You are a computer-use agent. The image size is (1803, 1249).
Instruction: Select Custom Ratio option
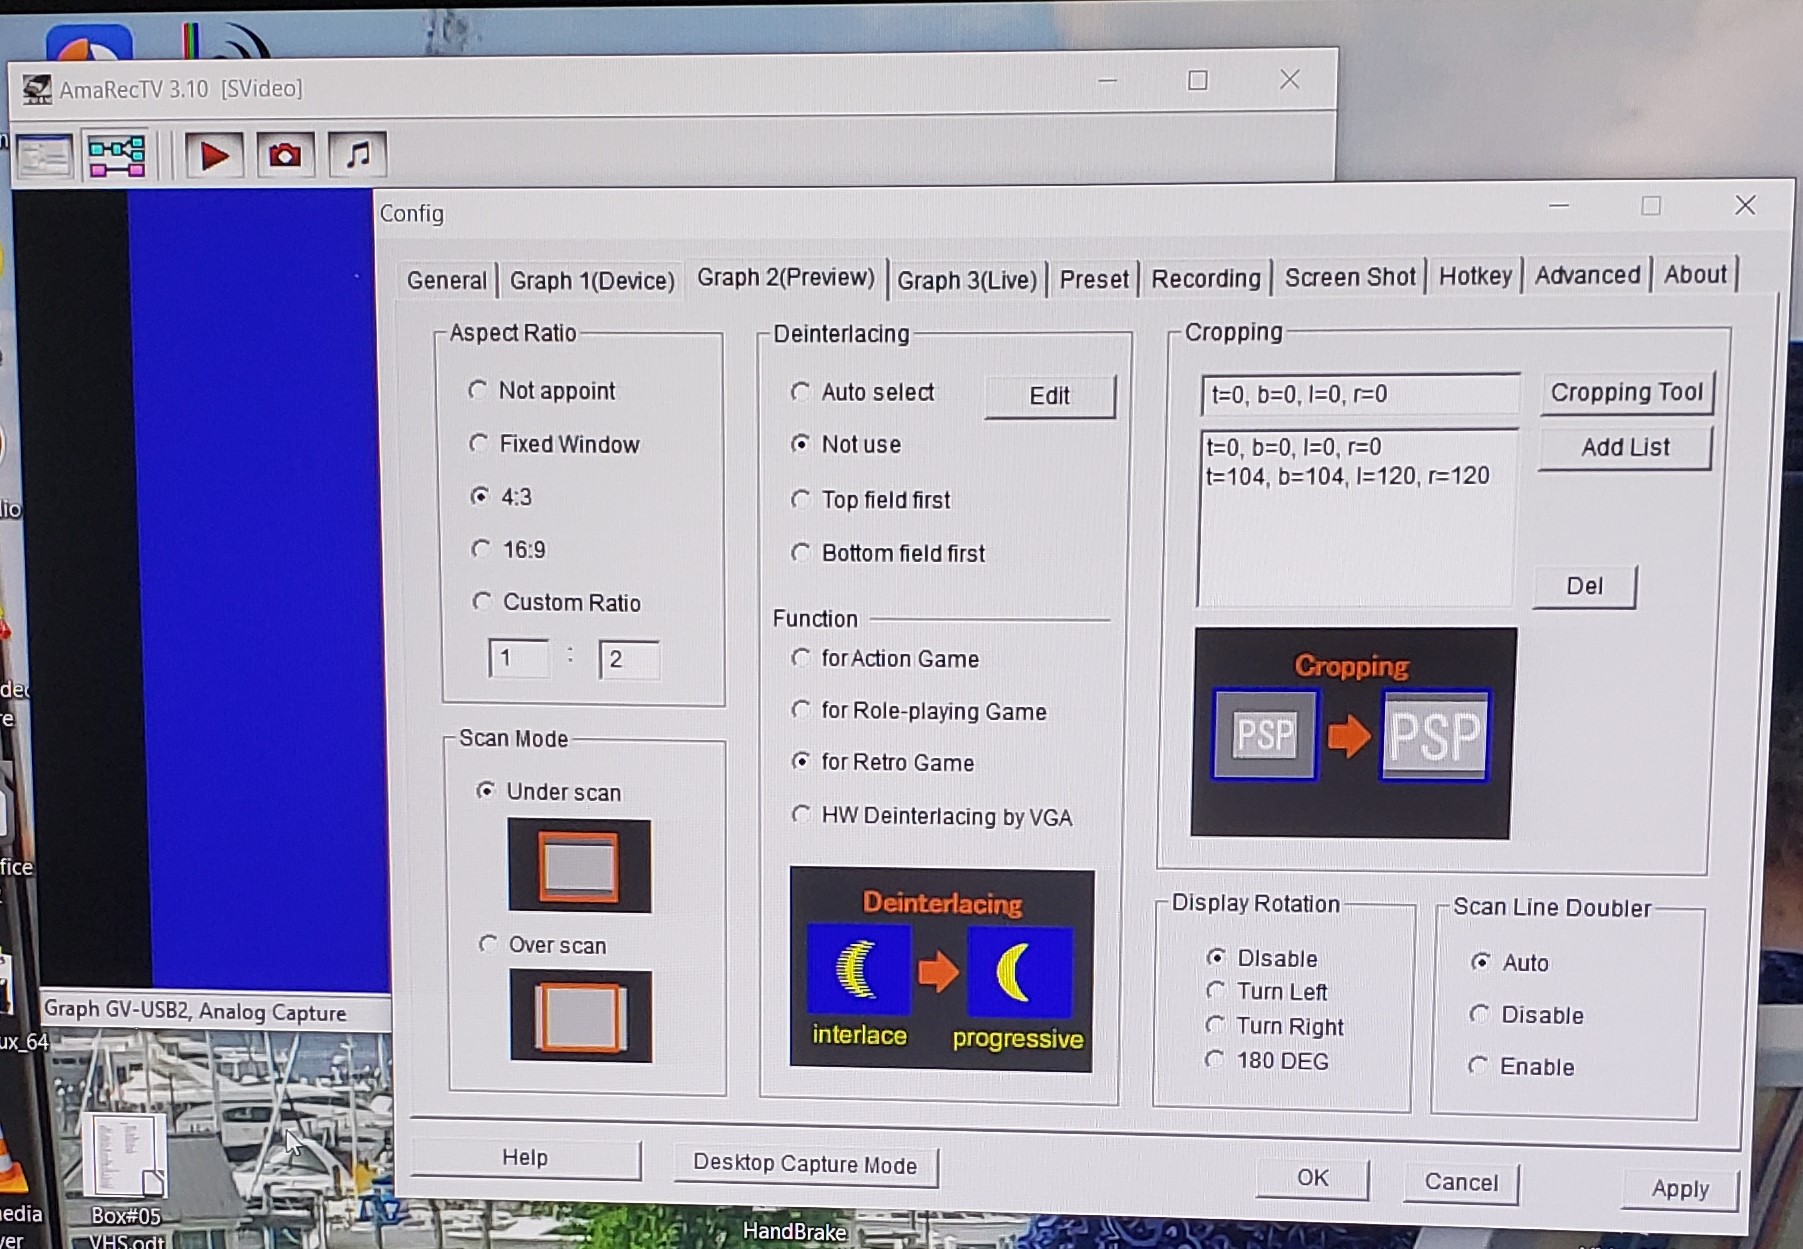tap(556, 602)
